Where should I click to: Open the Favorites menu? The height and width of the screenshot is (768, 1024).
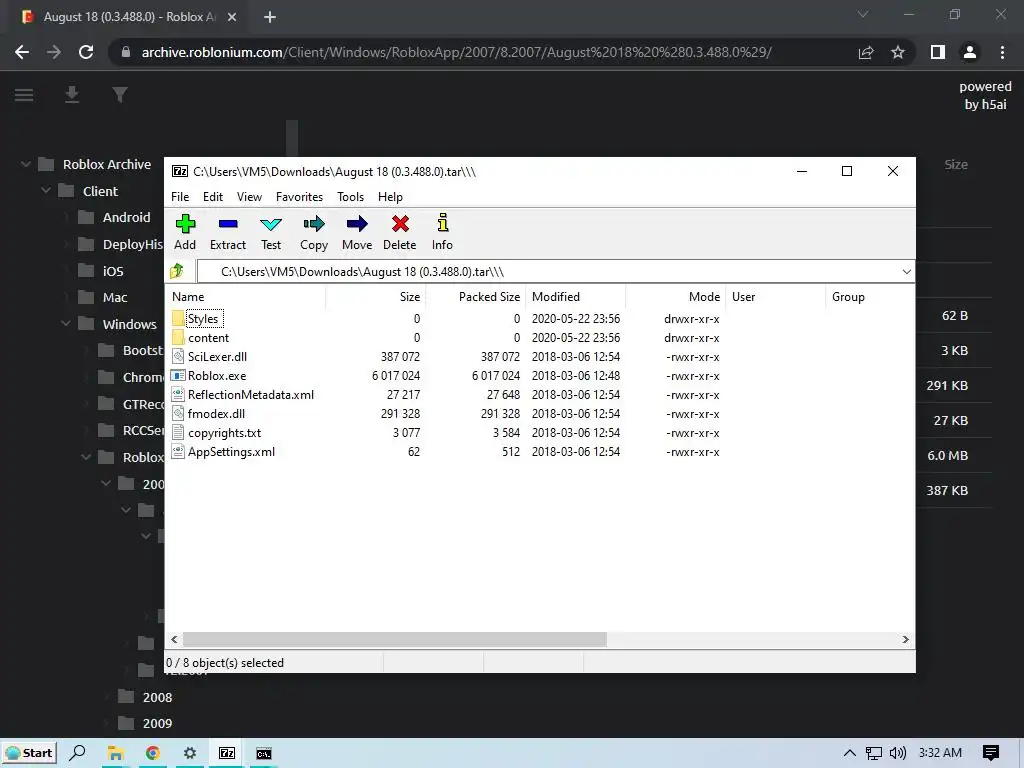pos(299,197)
